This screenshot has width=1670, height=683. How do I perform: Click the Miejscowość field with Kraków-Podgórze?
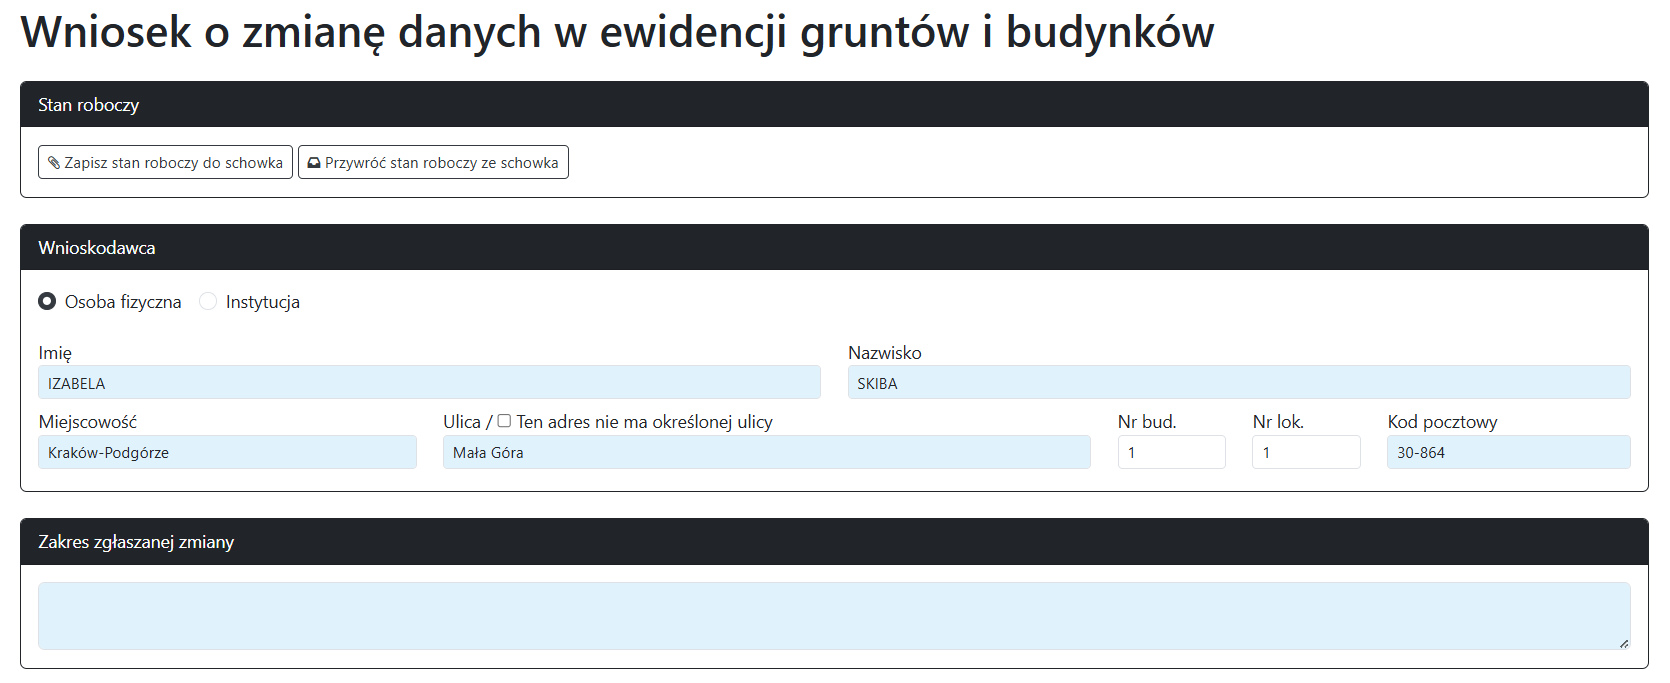point(227,453)
